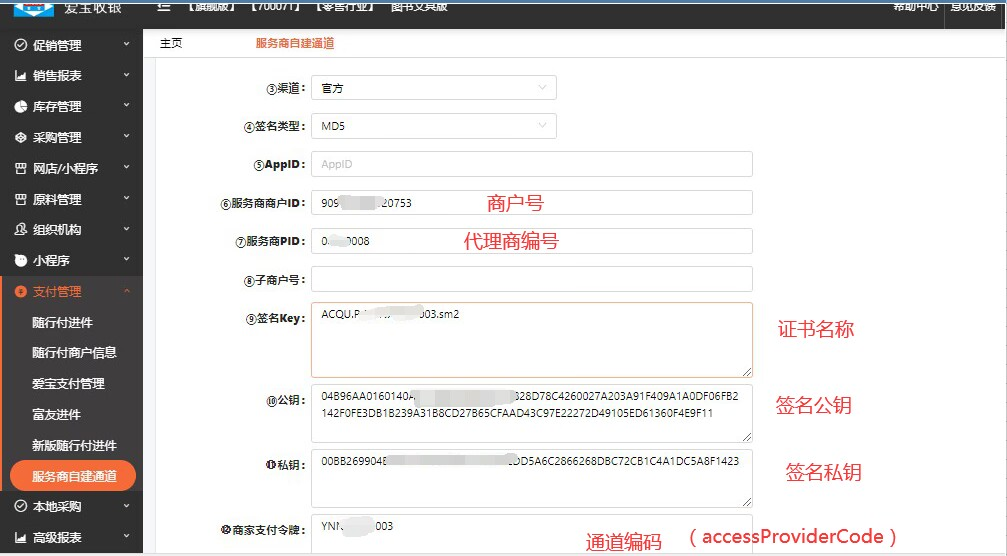The height and width of the screenshot is (556, 1007).
Task: Click the 促销管理 checkmark icon in sidebar
Action: (20, 45)
